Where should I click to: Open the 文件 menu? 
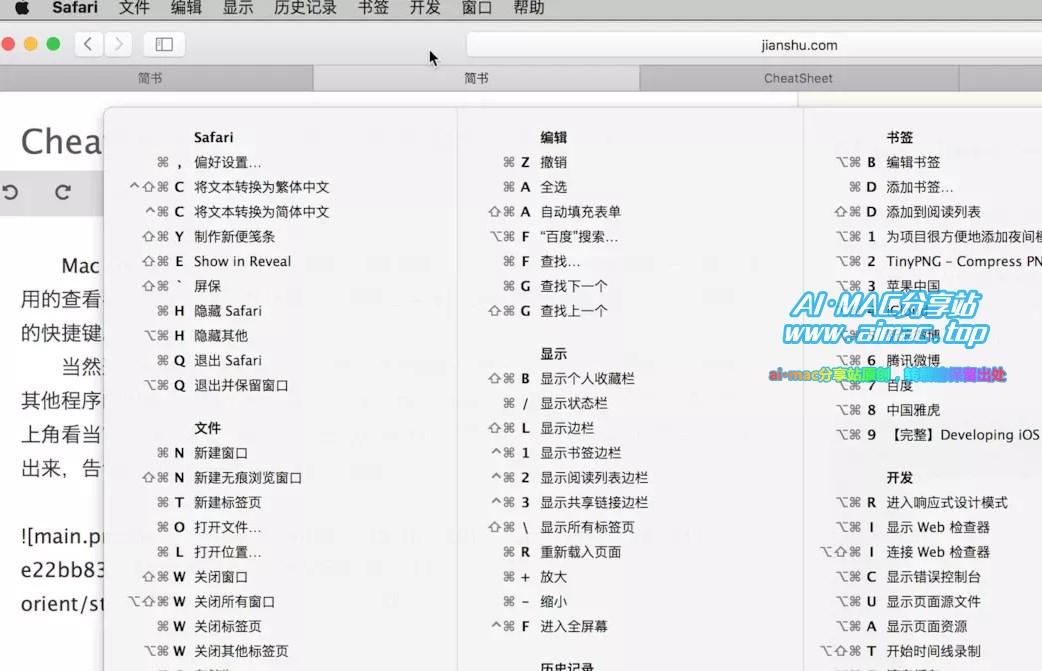(134, 8)
